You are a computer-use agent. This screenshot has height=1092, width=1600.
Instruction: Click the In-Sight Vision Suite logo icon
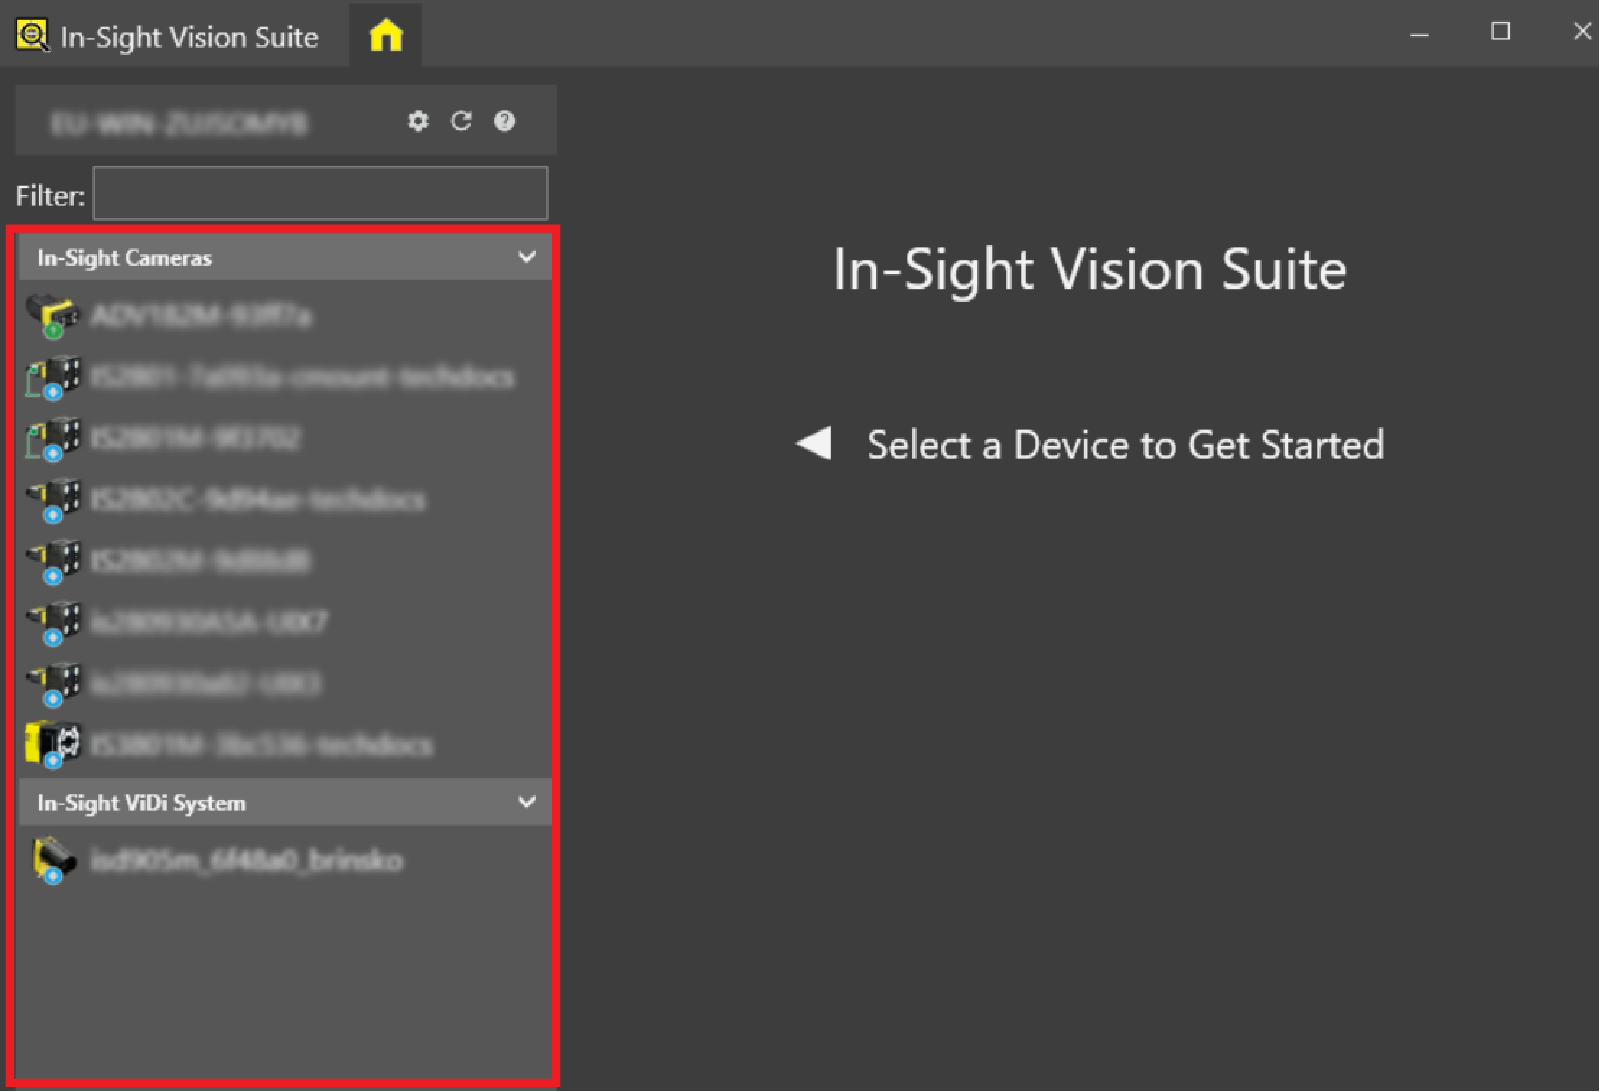(x=32, y=36)
